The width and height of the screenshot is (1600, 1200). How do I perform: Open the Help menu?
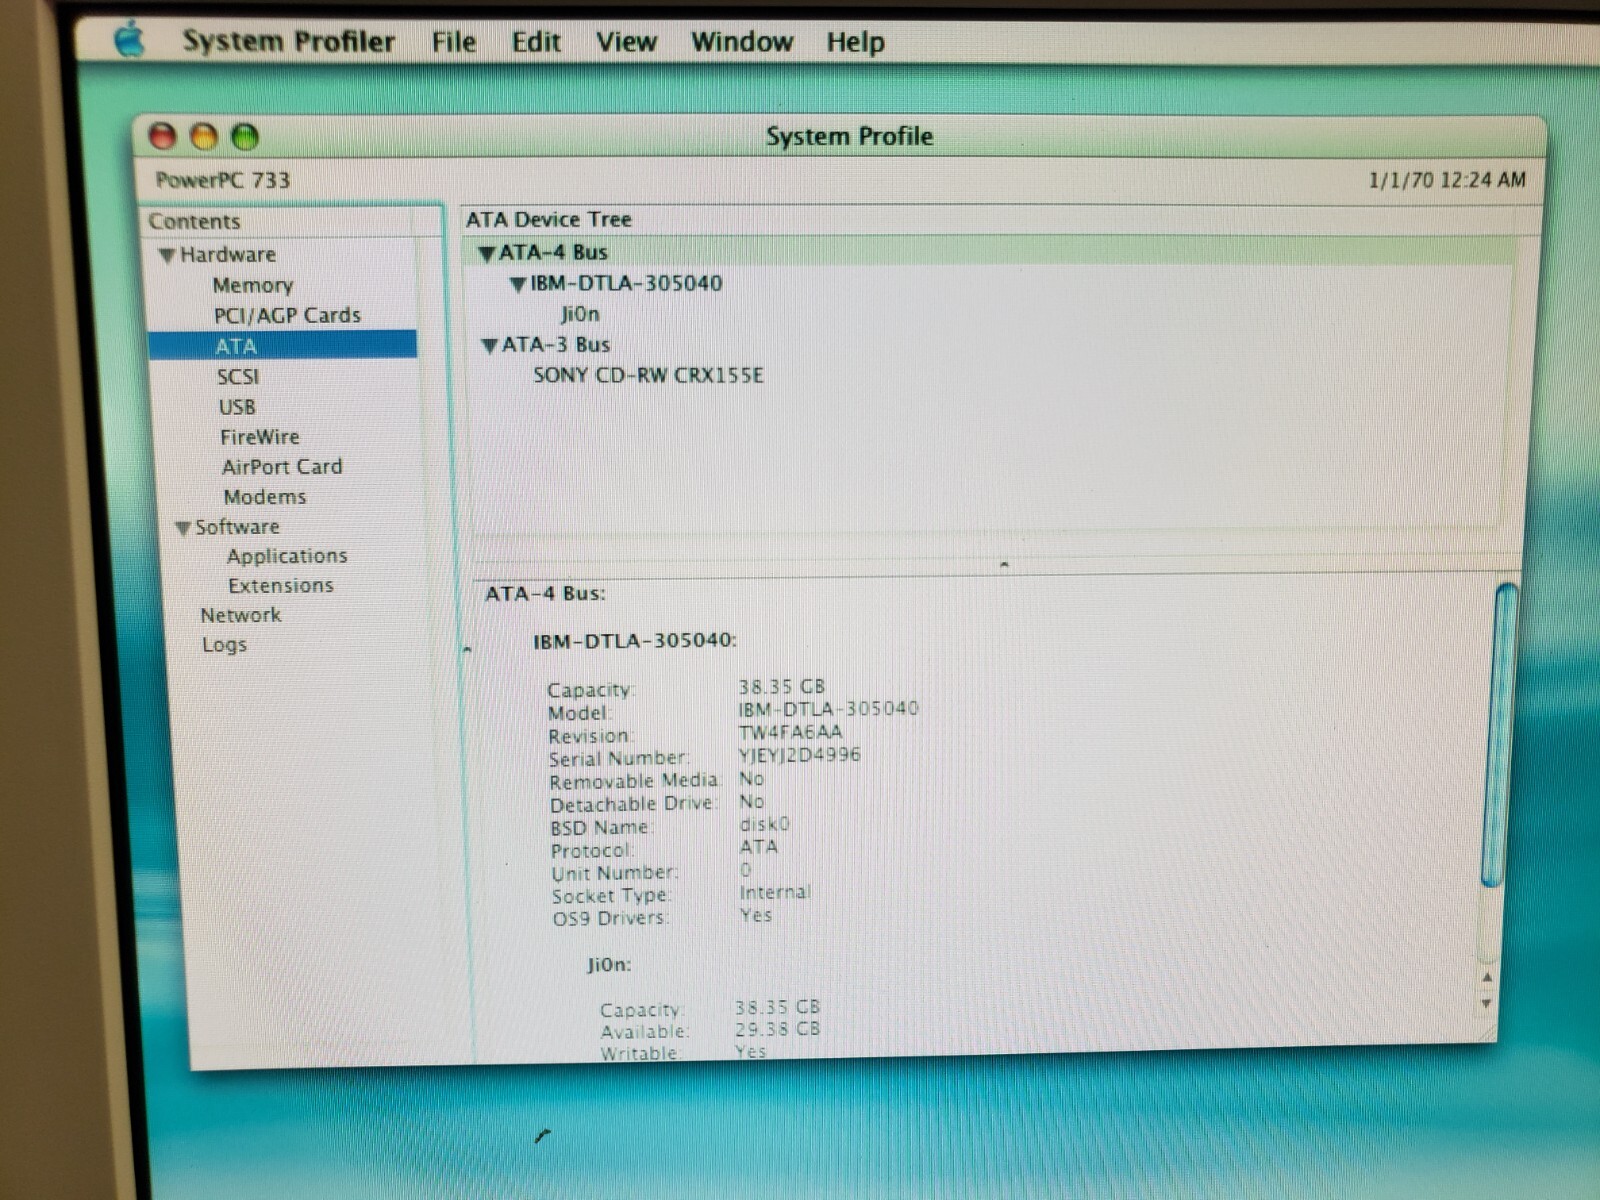click(855, 42)
